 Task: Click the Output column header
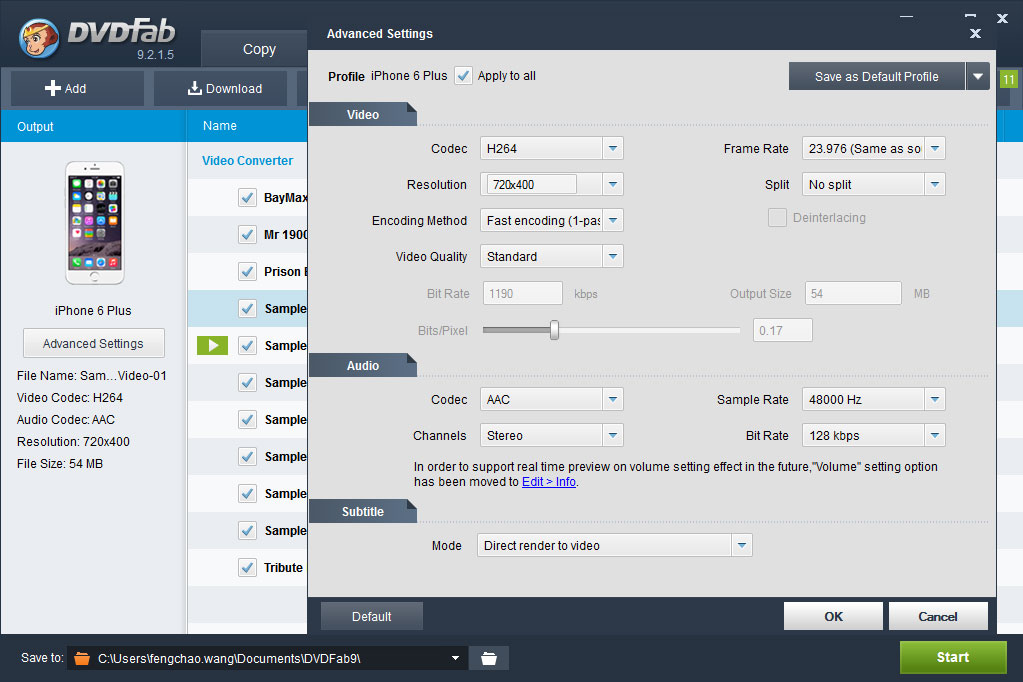coord(93,126)
